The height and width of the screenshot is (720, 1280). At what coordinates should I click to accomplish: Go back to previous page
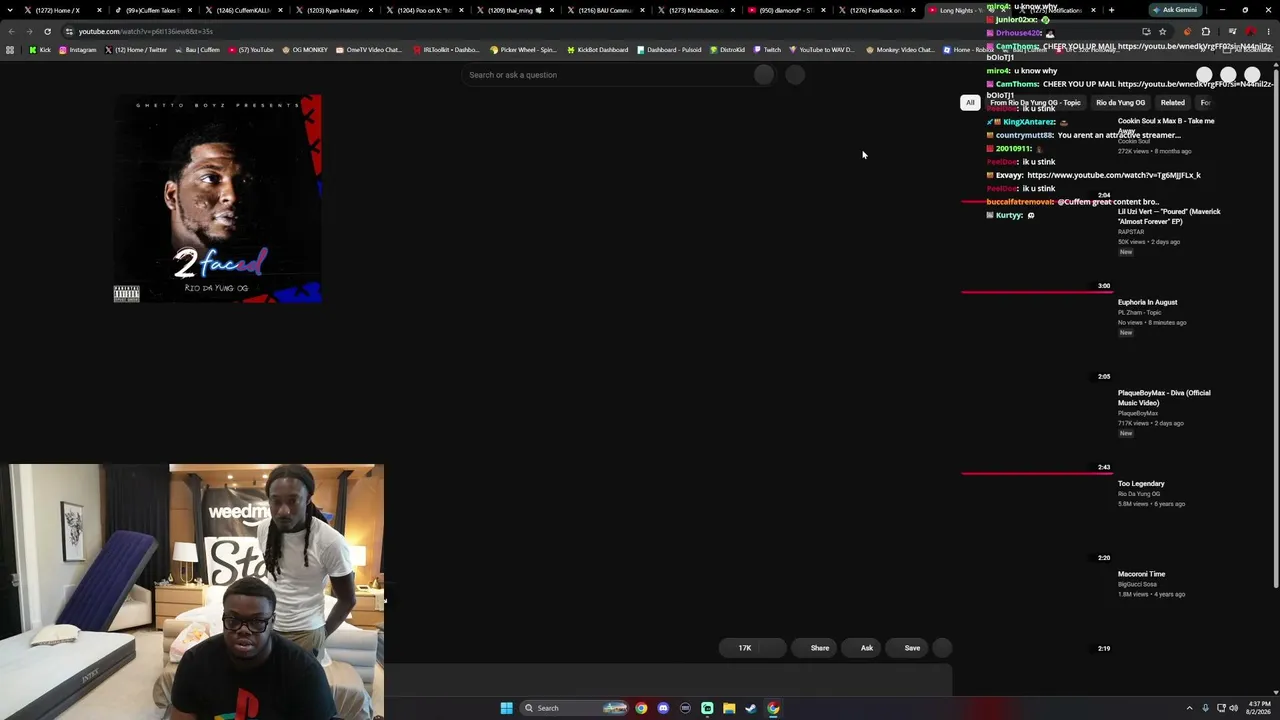(x=11, y=31)
